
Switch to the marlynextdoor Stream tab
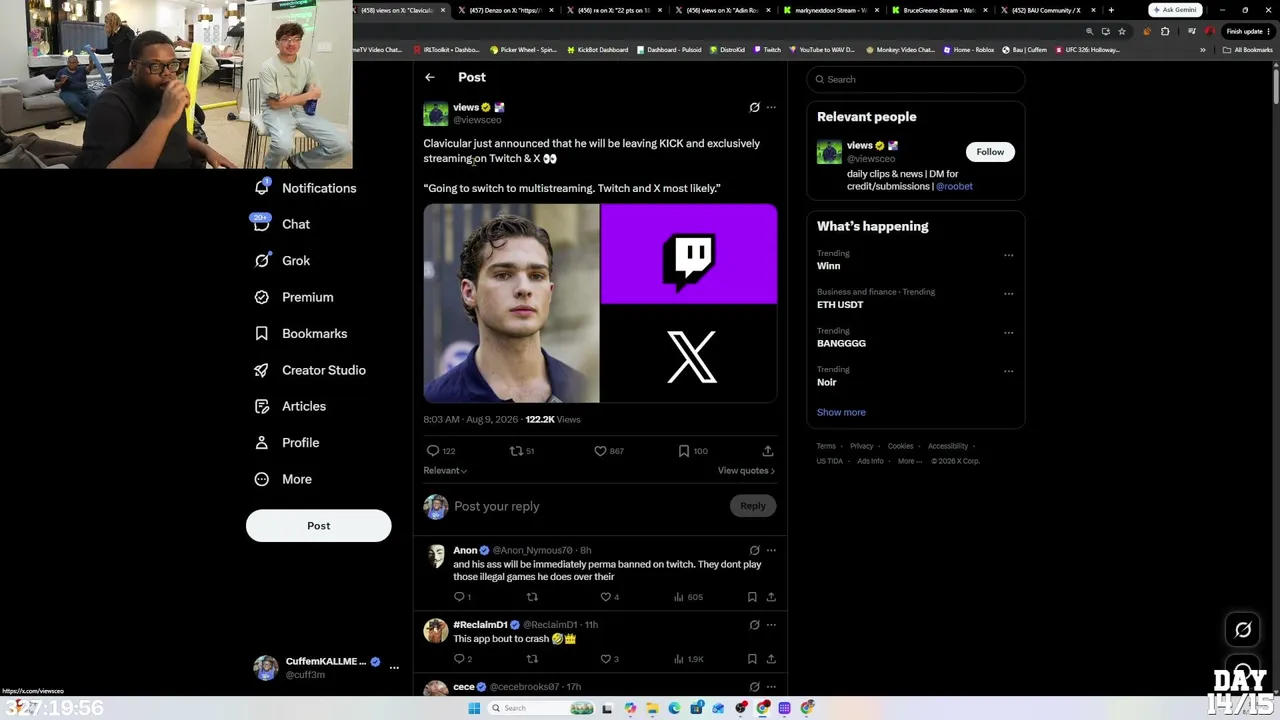831,10
